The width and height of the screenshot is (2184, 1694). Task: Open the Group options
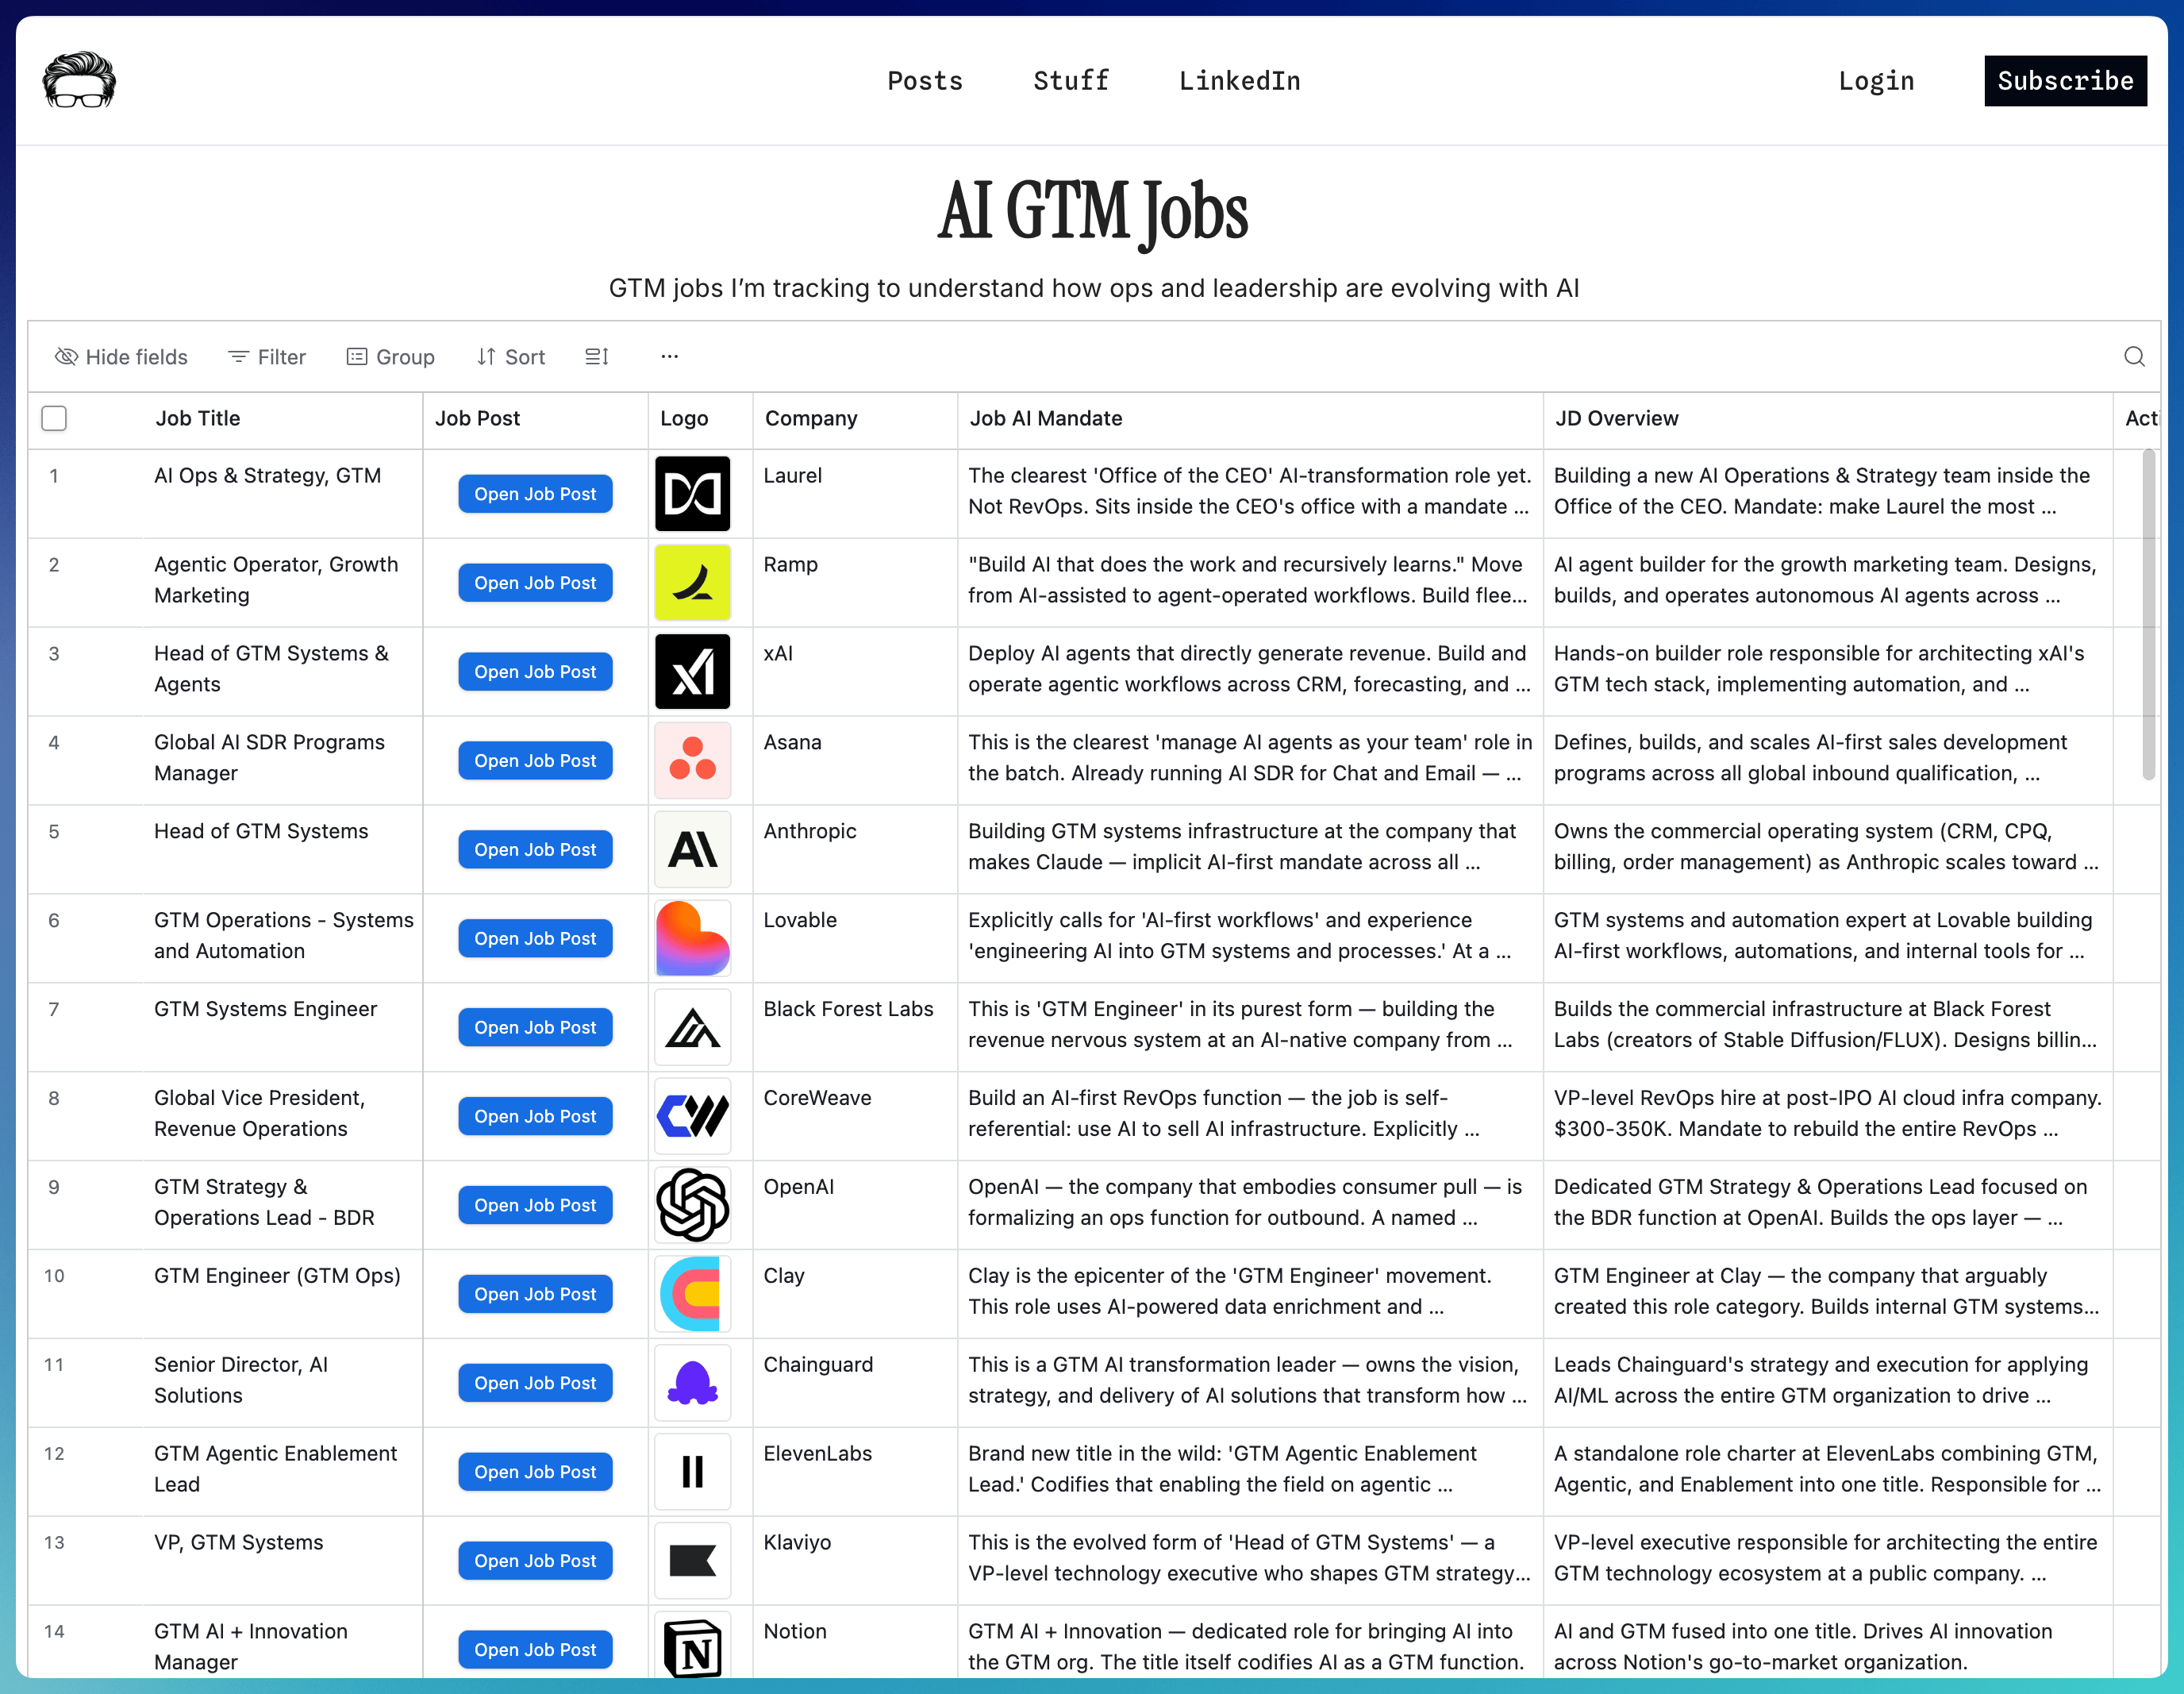(390, 357)
